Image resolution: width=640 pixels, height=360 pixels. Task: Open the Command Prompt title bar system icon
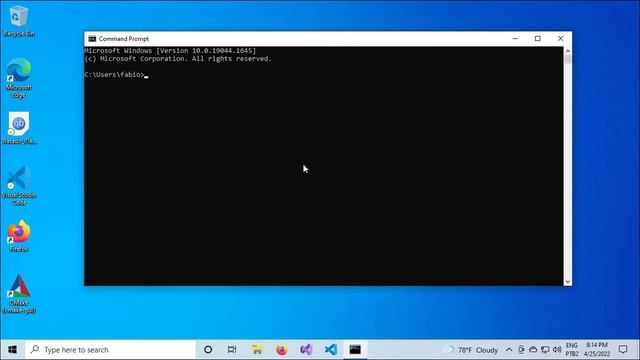pyautogui.click(x=92, y=39)
